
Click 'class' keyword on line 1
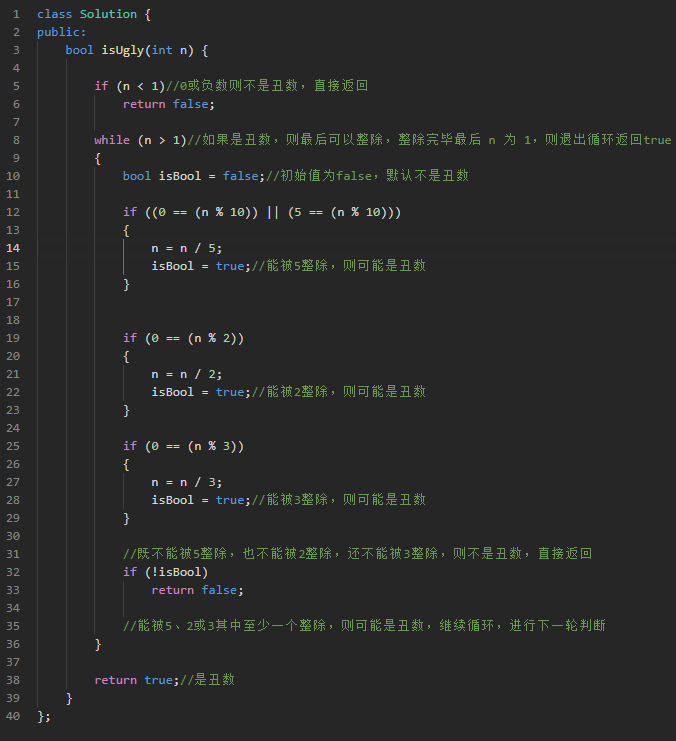pyautogui.click(x=54, y=14)
